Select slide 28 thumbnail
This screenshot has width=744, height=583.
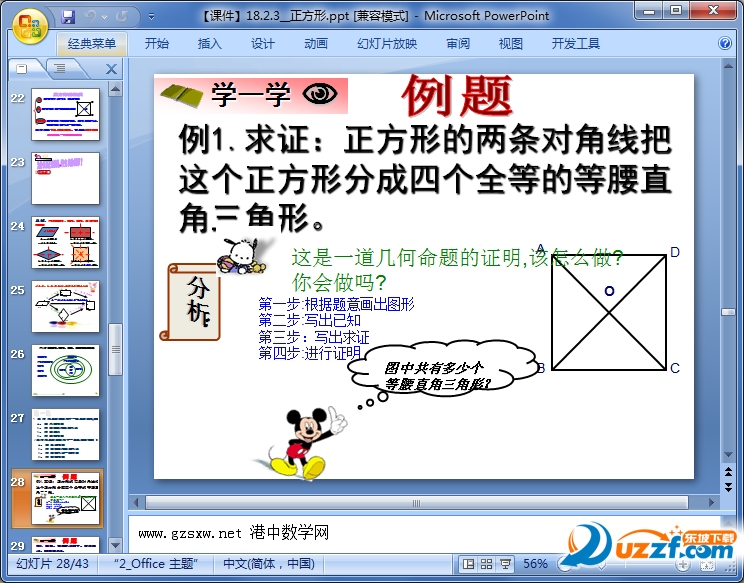[65, 499]
